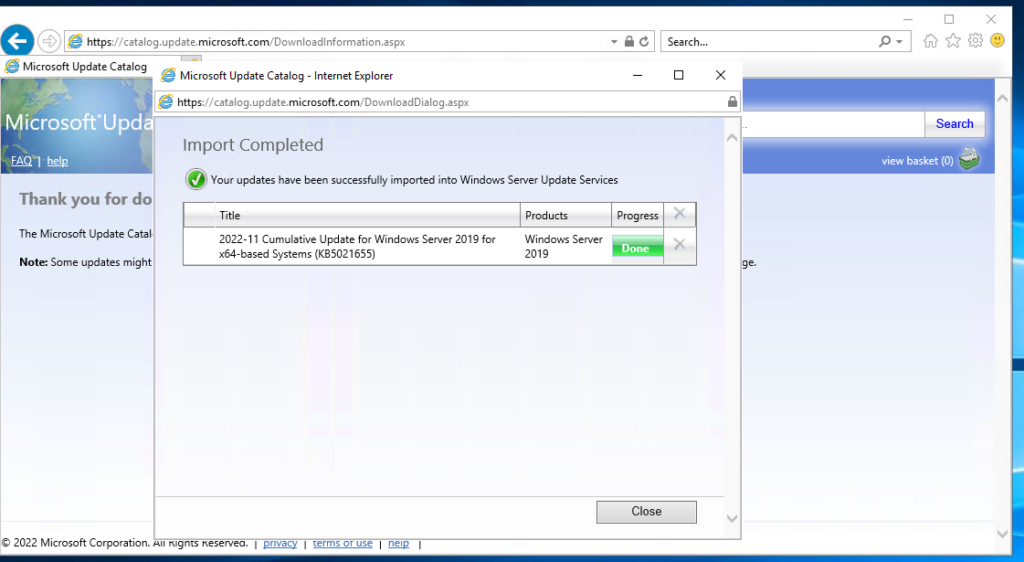The width and height of the screenshot is (1024, 562).
Task: Select the Microsoft Update Catalog browser tab
Action: (76, 67)
